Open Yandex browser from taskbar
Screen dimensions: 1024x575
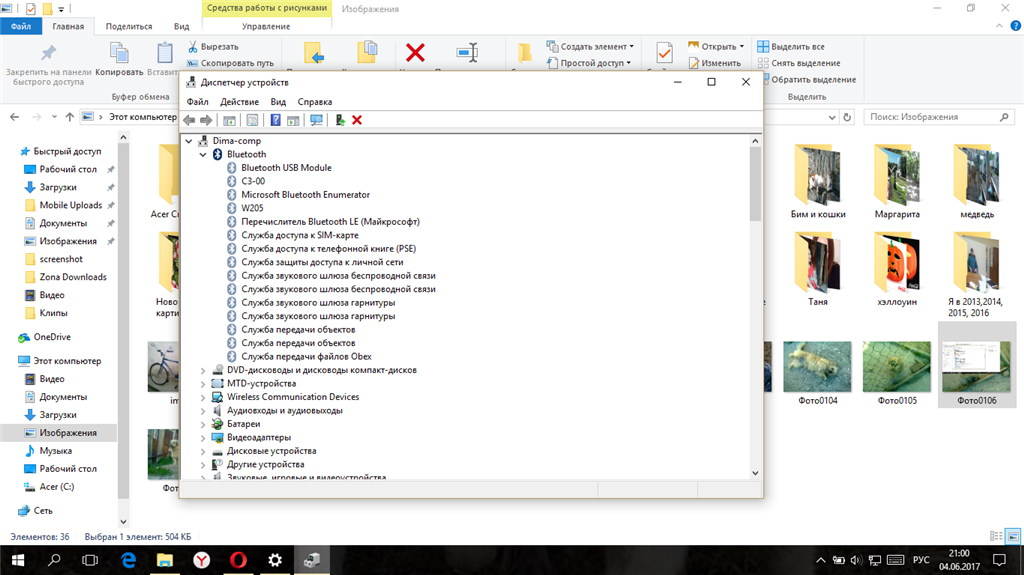202,560
